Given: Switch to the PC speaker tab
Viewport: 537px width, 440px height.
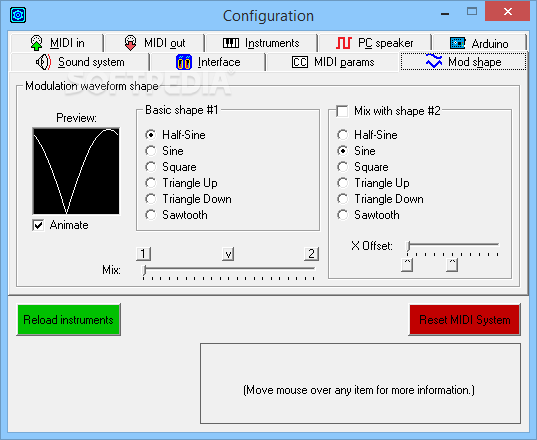Looking at the screenshot, I should 374,43.
